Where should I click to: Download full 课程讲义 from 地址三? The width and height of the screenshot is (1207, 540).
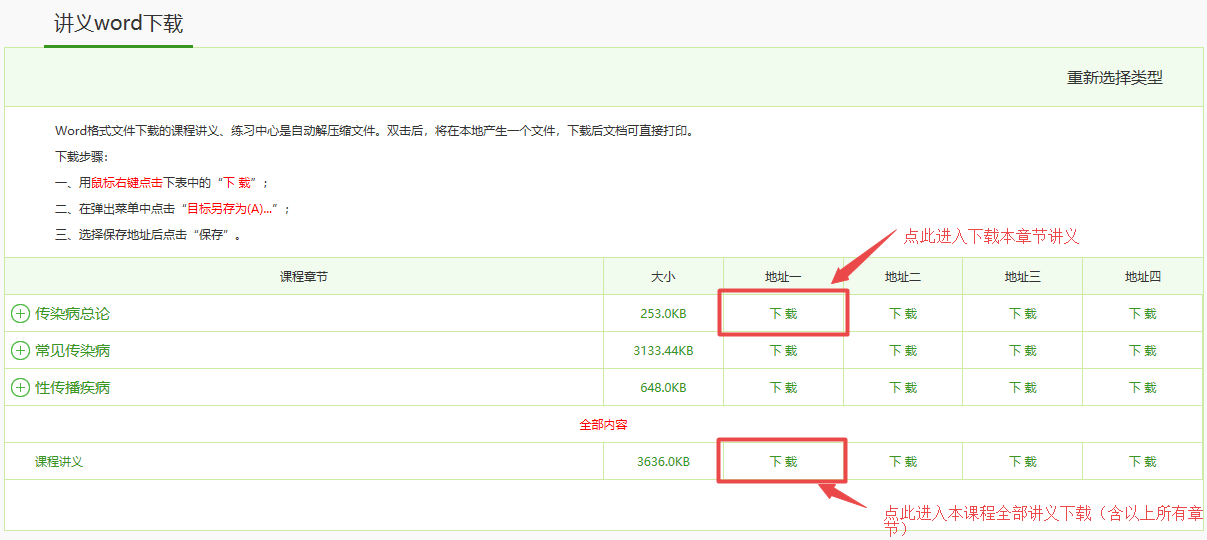tap(1023, 462)
